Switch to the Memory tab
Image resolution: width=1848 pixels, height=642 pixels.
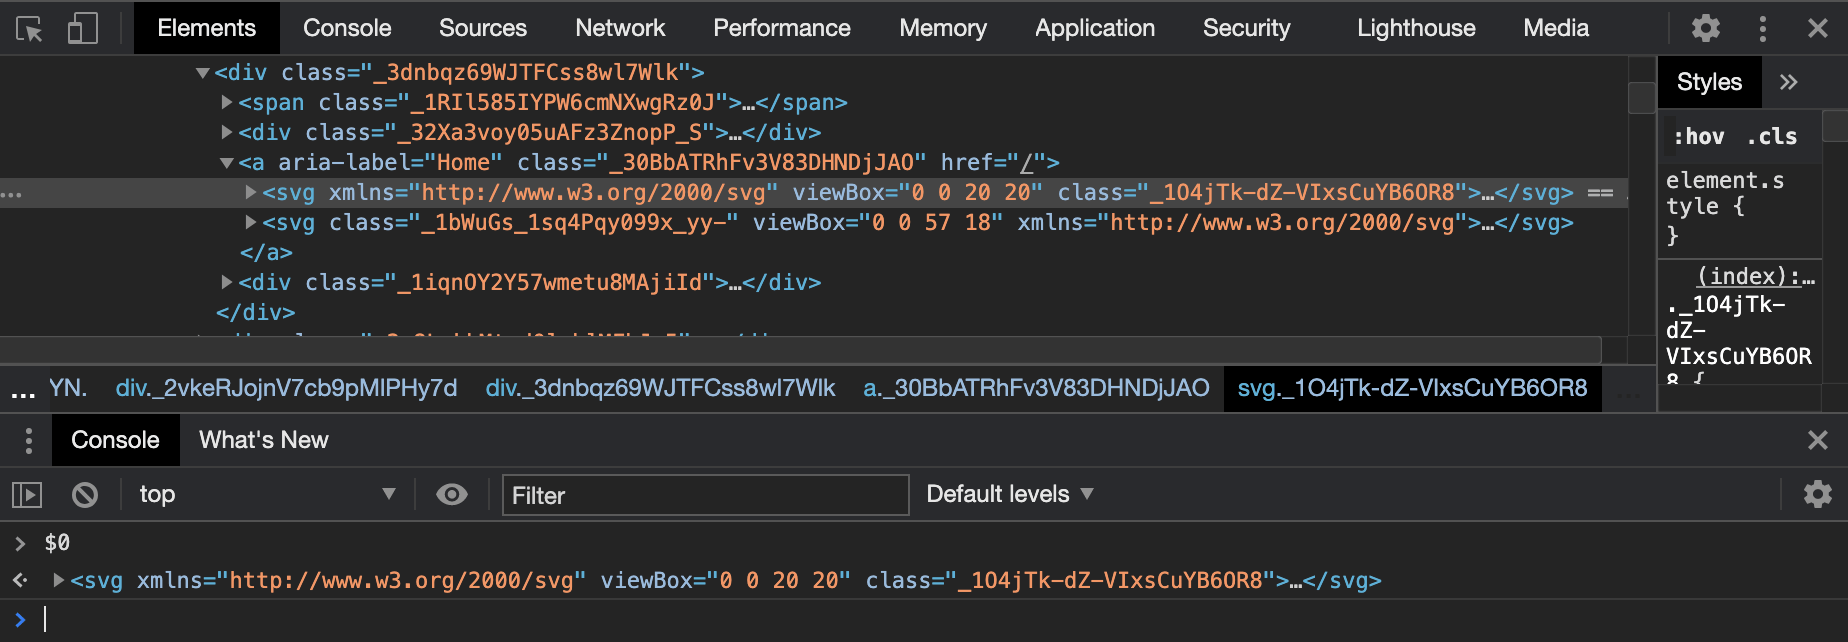(943, 28)
